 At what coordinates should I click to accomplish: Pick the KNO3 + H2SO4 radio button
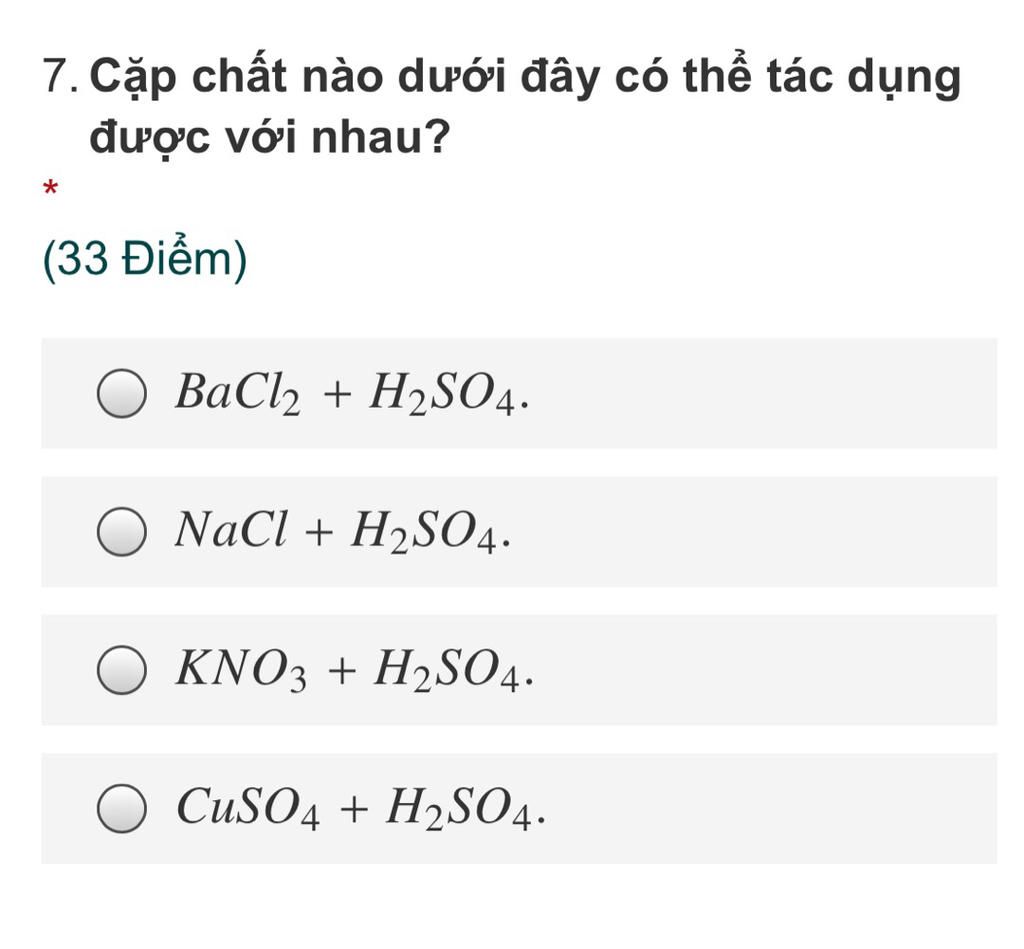[121, 669]
